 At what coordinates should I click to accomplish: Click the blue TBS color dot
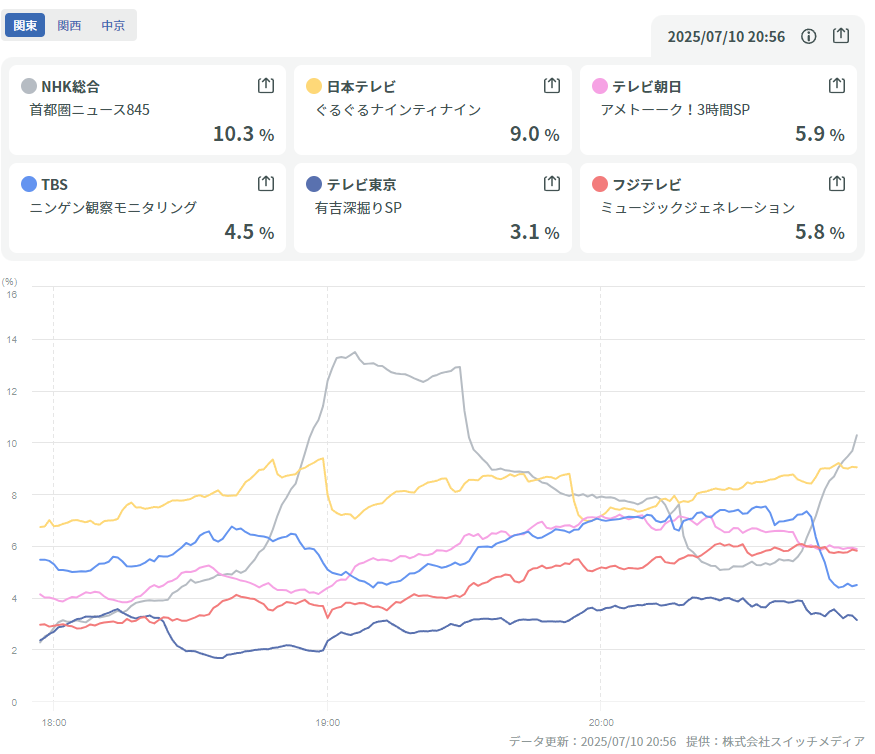coord(29,184)
